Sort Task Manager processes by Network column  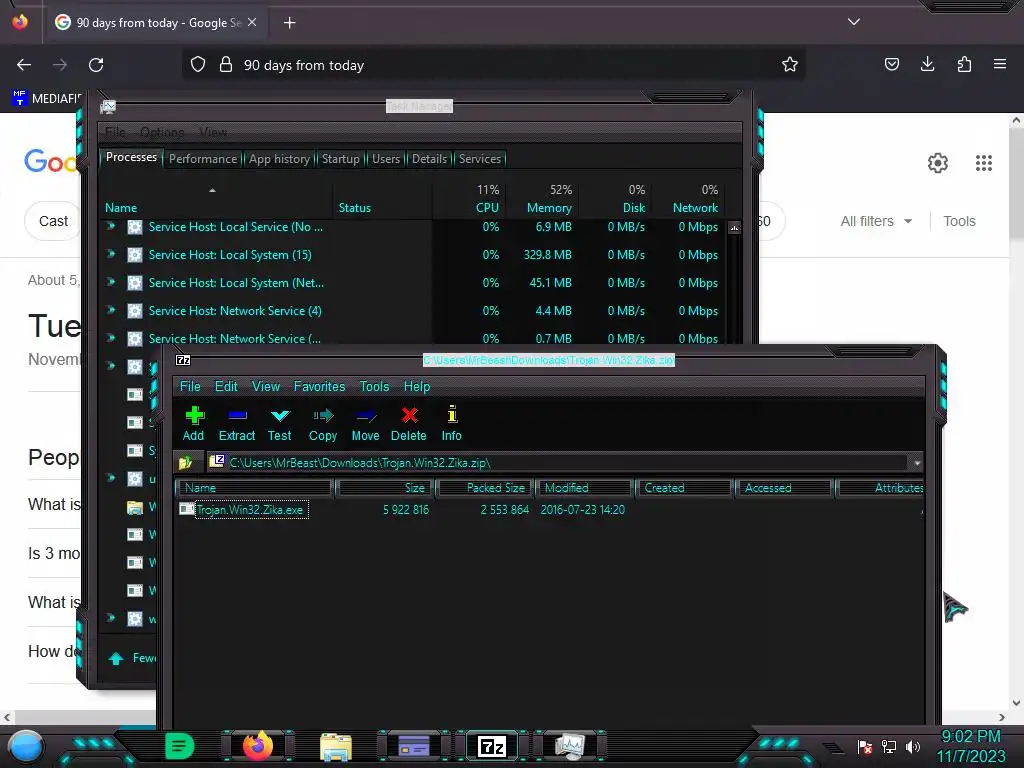[x=688, y=199]
